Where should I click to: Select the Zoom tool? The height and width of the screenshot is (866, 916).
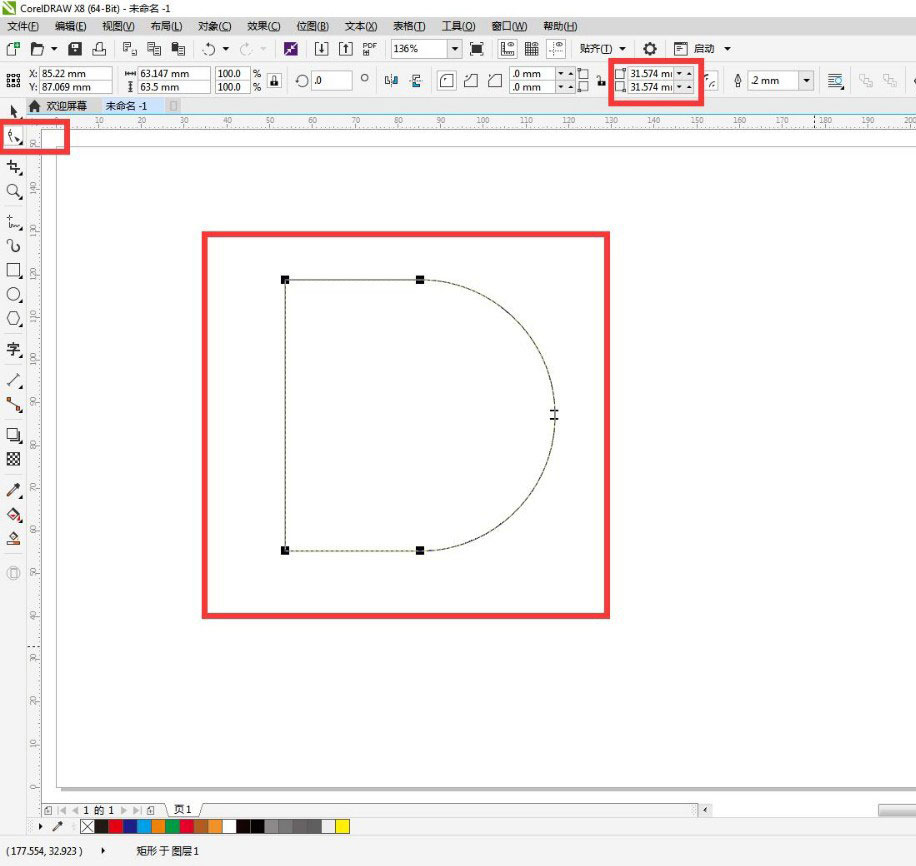(14, 193)
